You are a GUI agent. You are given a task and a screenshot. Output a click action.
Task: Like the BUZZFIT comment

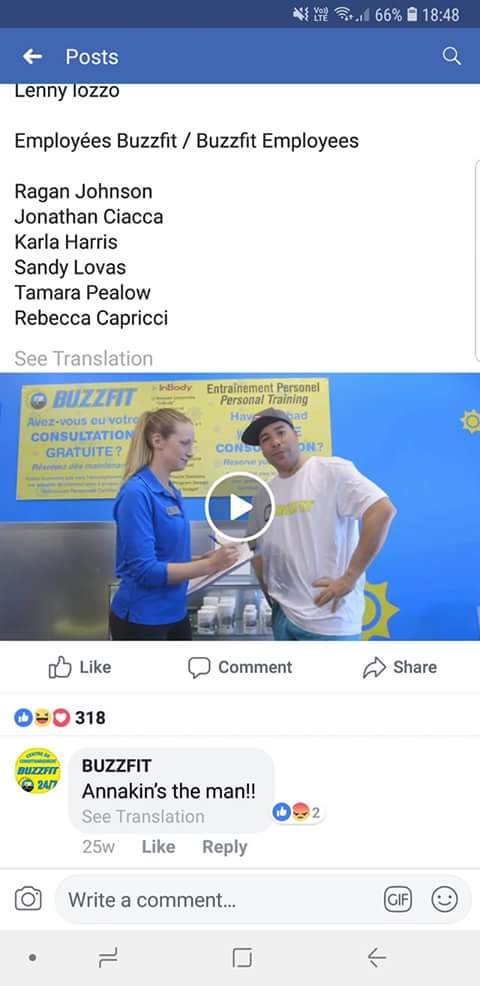tap(158, 847)
